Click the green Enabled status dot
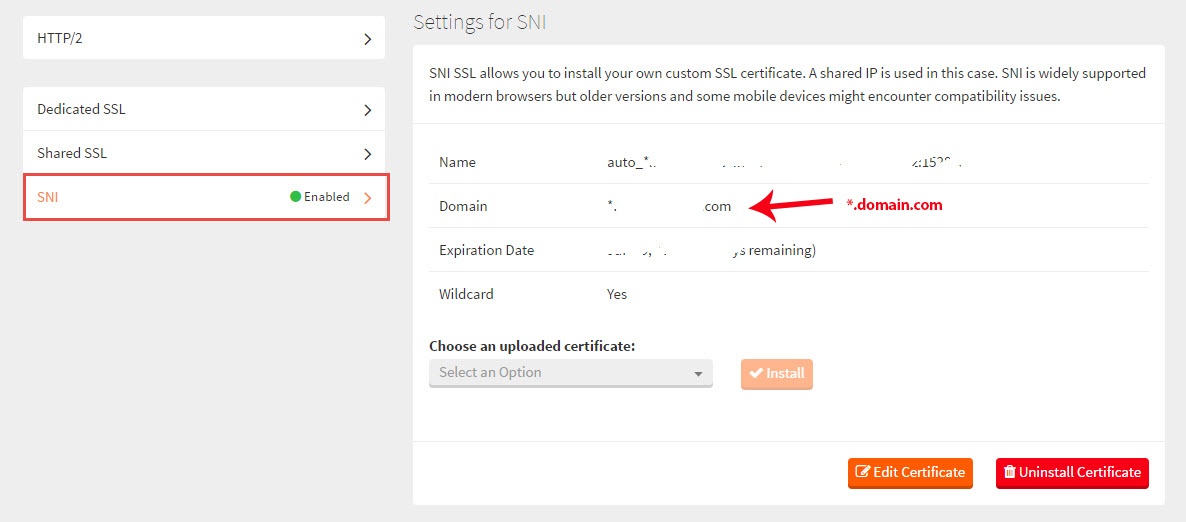This screenshot has width=1186, height=522. click(296, 197)
